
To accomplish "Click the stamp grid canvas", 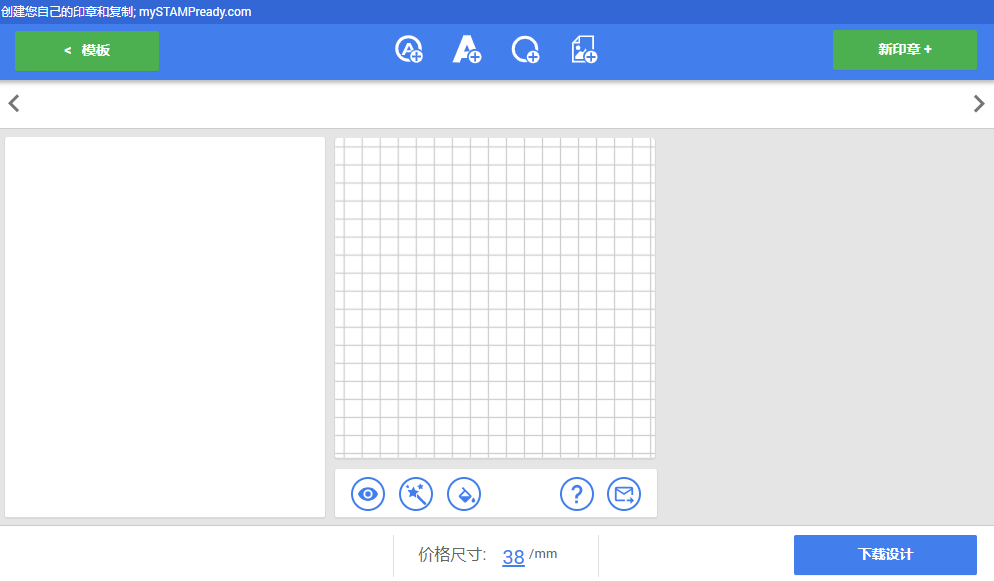I will [495, 298].
